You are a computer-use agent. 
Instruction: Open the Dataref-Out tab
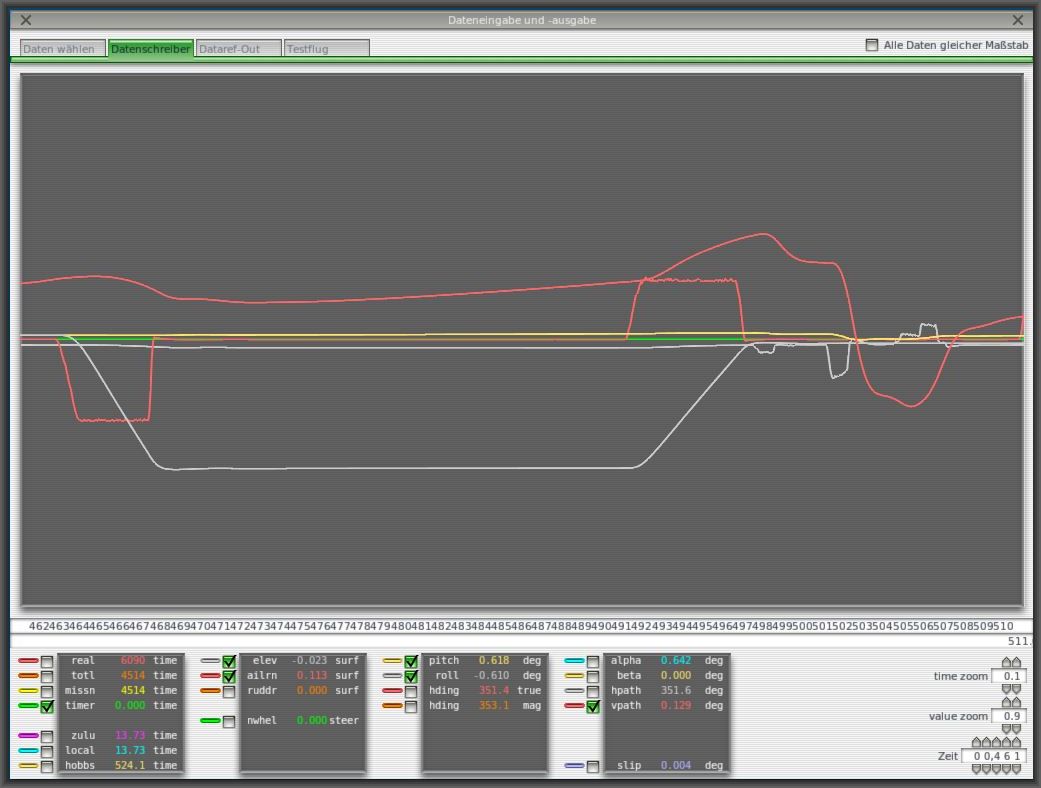238,48
